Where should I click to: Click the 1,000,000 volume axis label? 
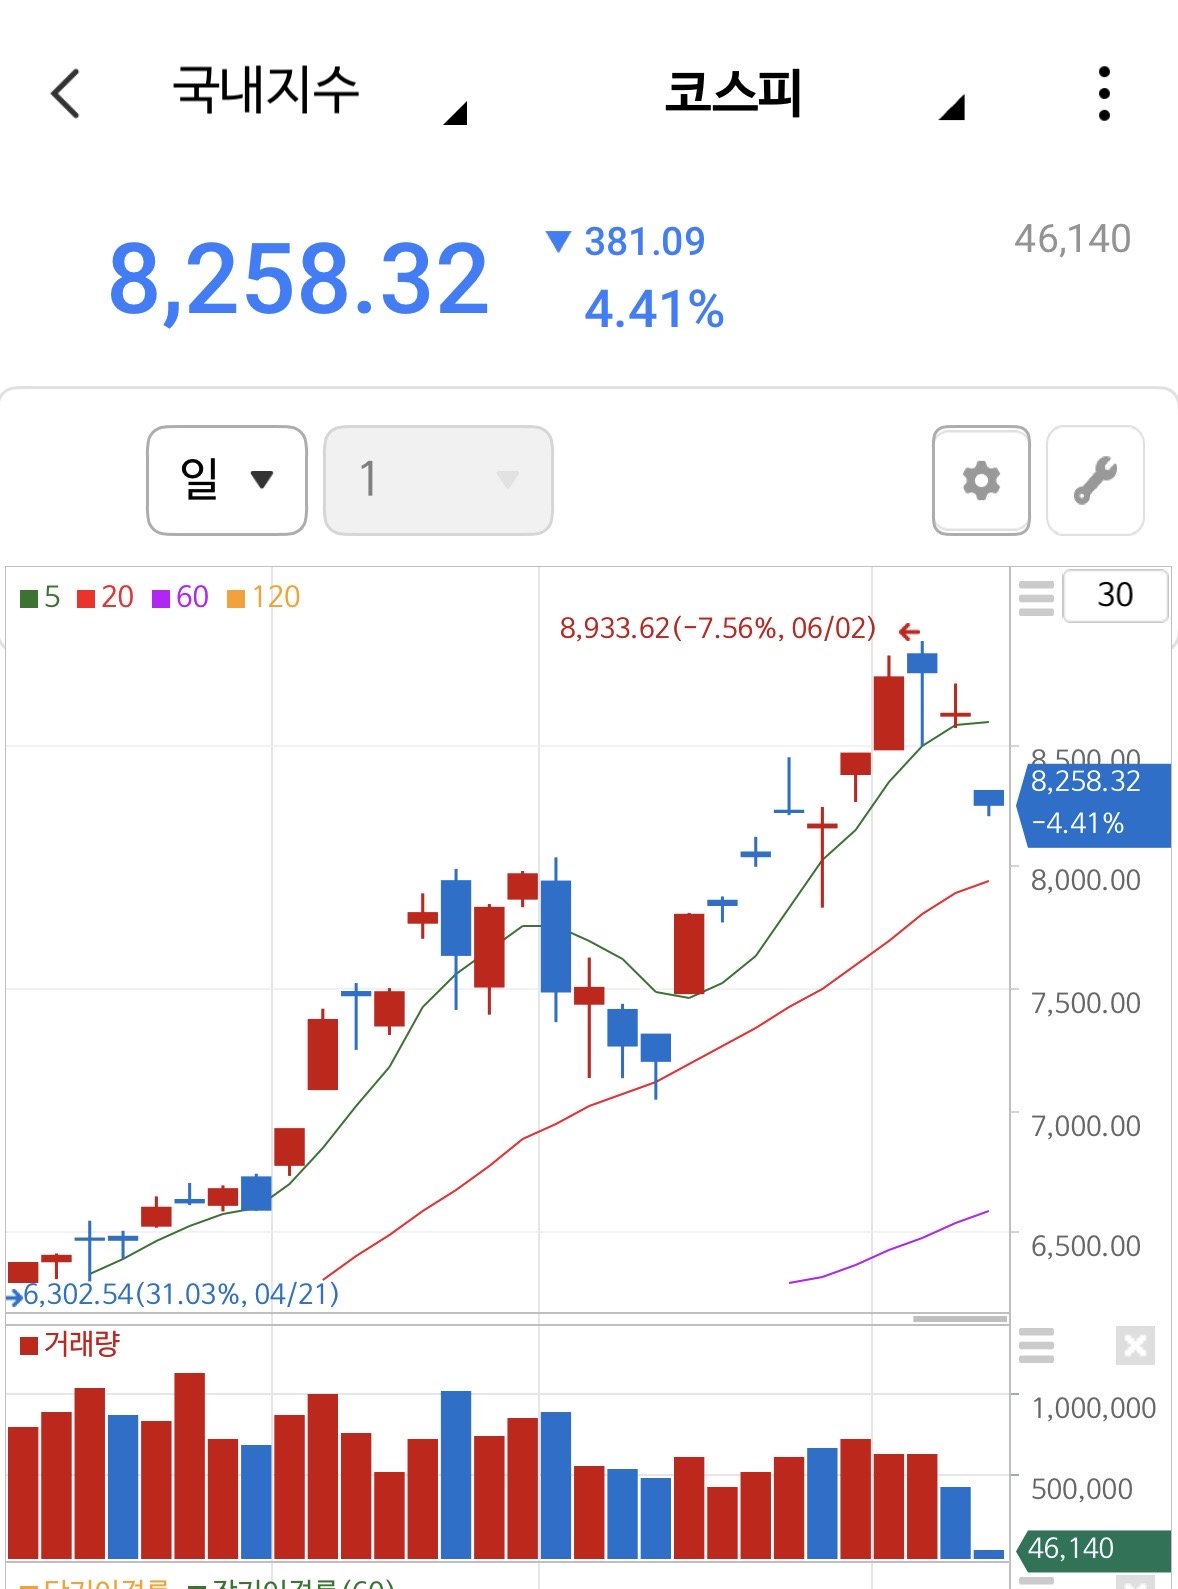pos(1094,1408)
